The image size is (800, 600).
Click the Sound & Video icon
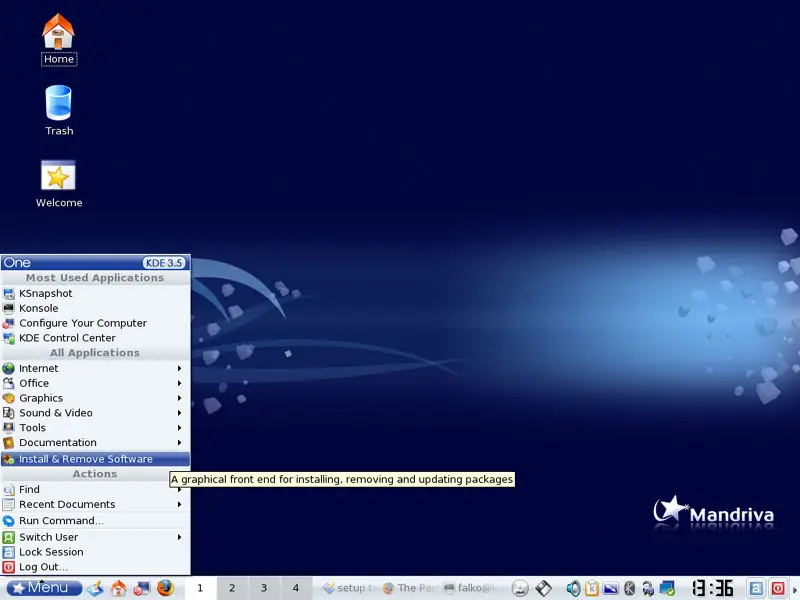point(9,413)
